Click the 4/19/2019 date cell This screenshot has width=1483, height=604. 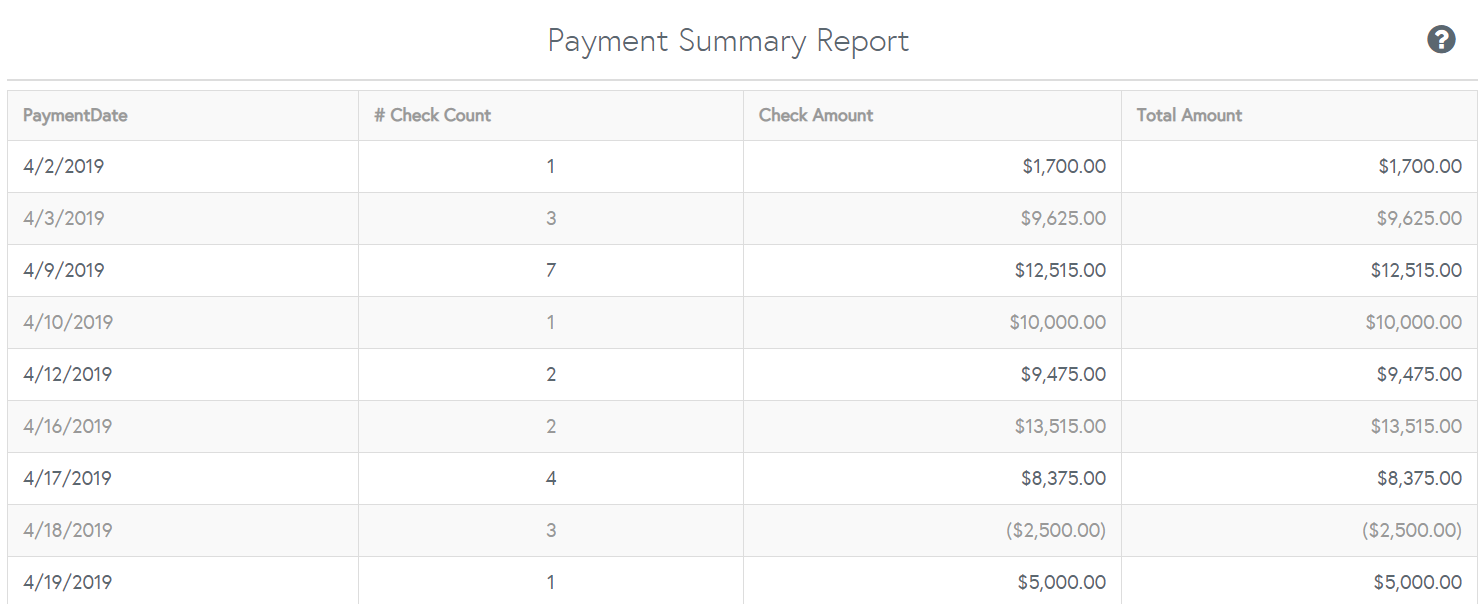[x=68, y=582]
